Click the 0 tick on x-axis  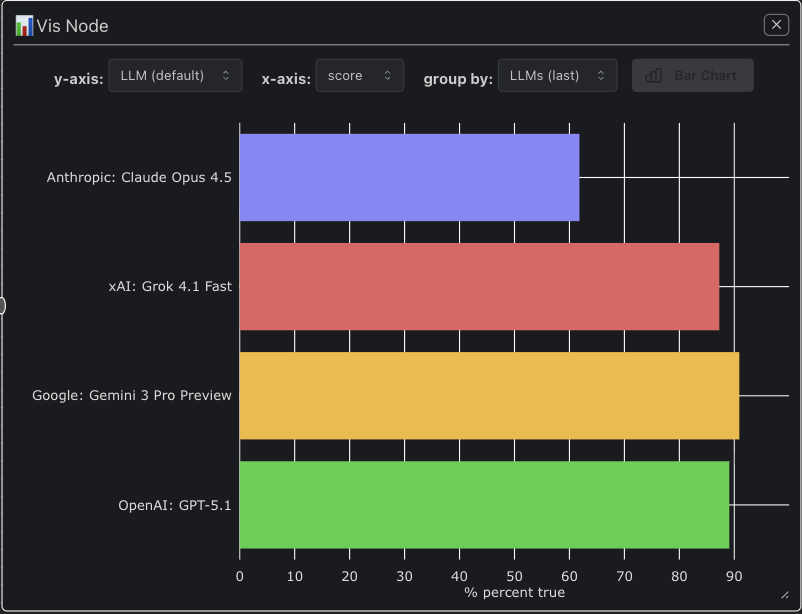[x=239, y=577]
